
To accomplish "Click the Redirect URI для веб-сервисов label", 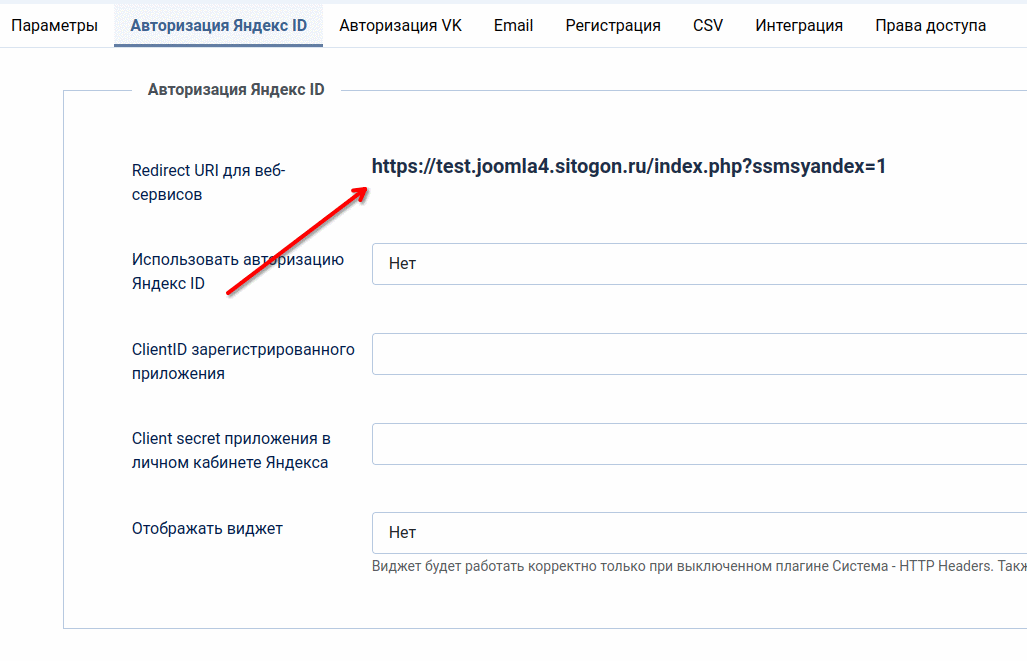I will (208, 182).
